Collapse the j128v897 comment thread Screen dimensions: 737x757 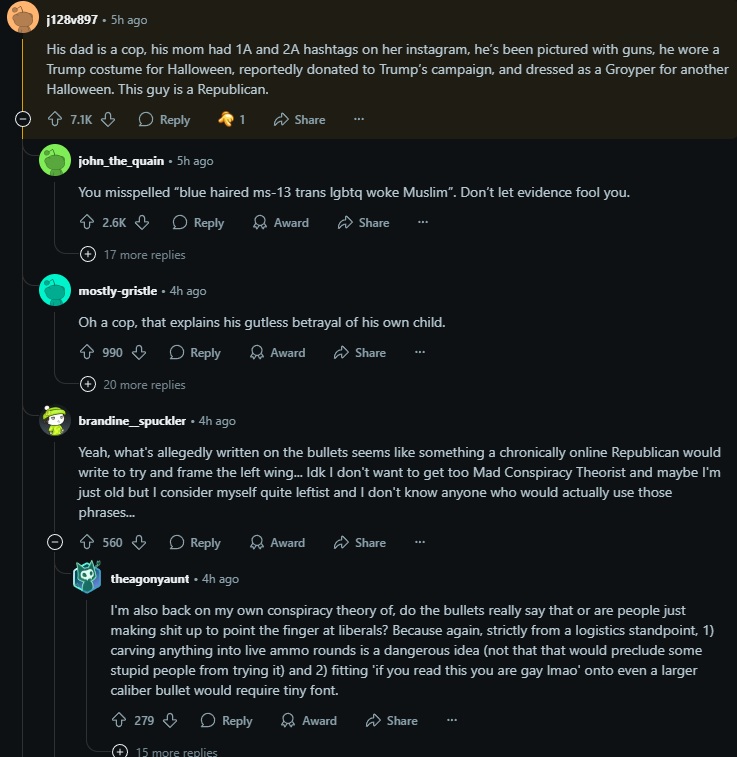coord(23,119)
